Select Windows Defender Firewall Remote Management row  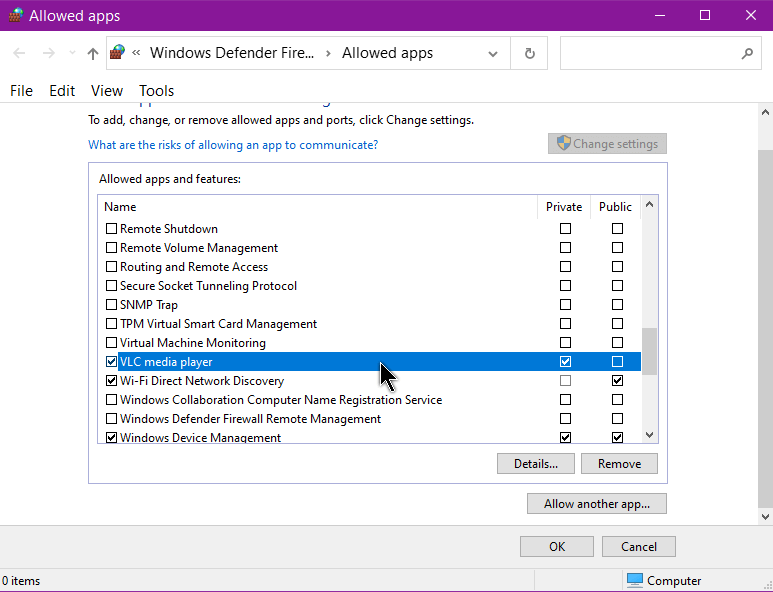coord(372,418)
